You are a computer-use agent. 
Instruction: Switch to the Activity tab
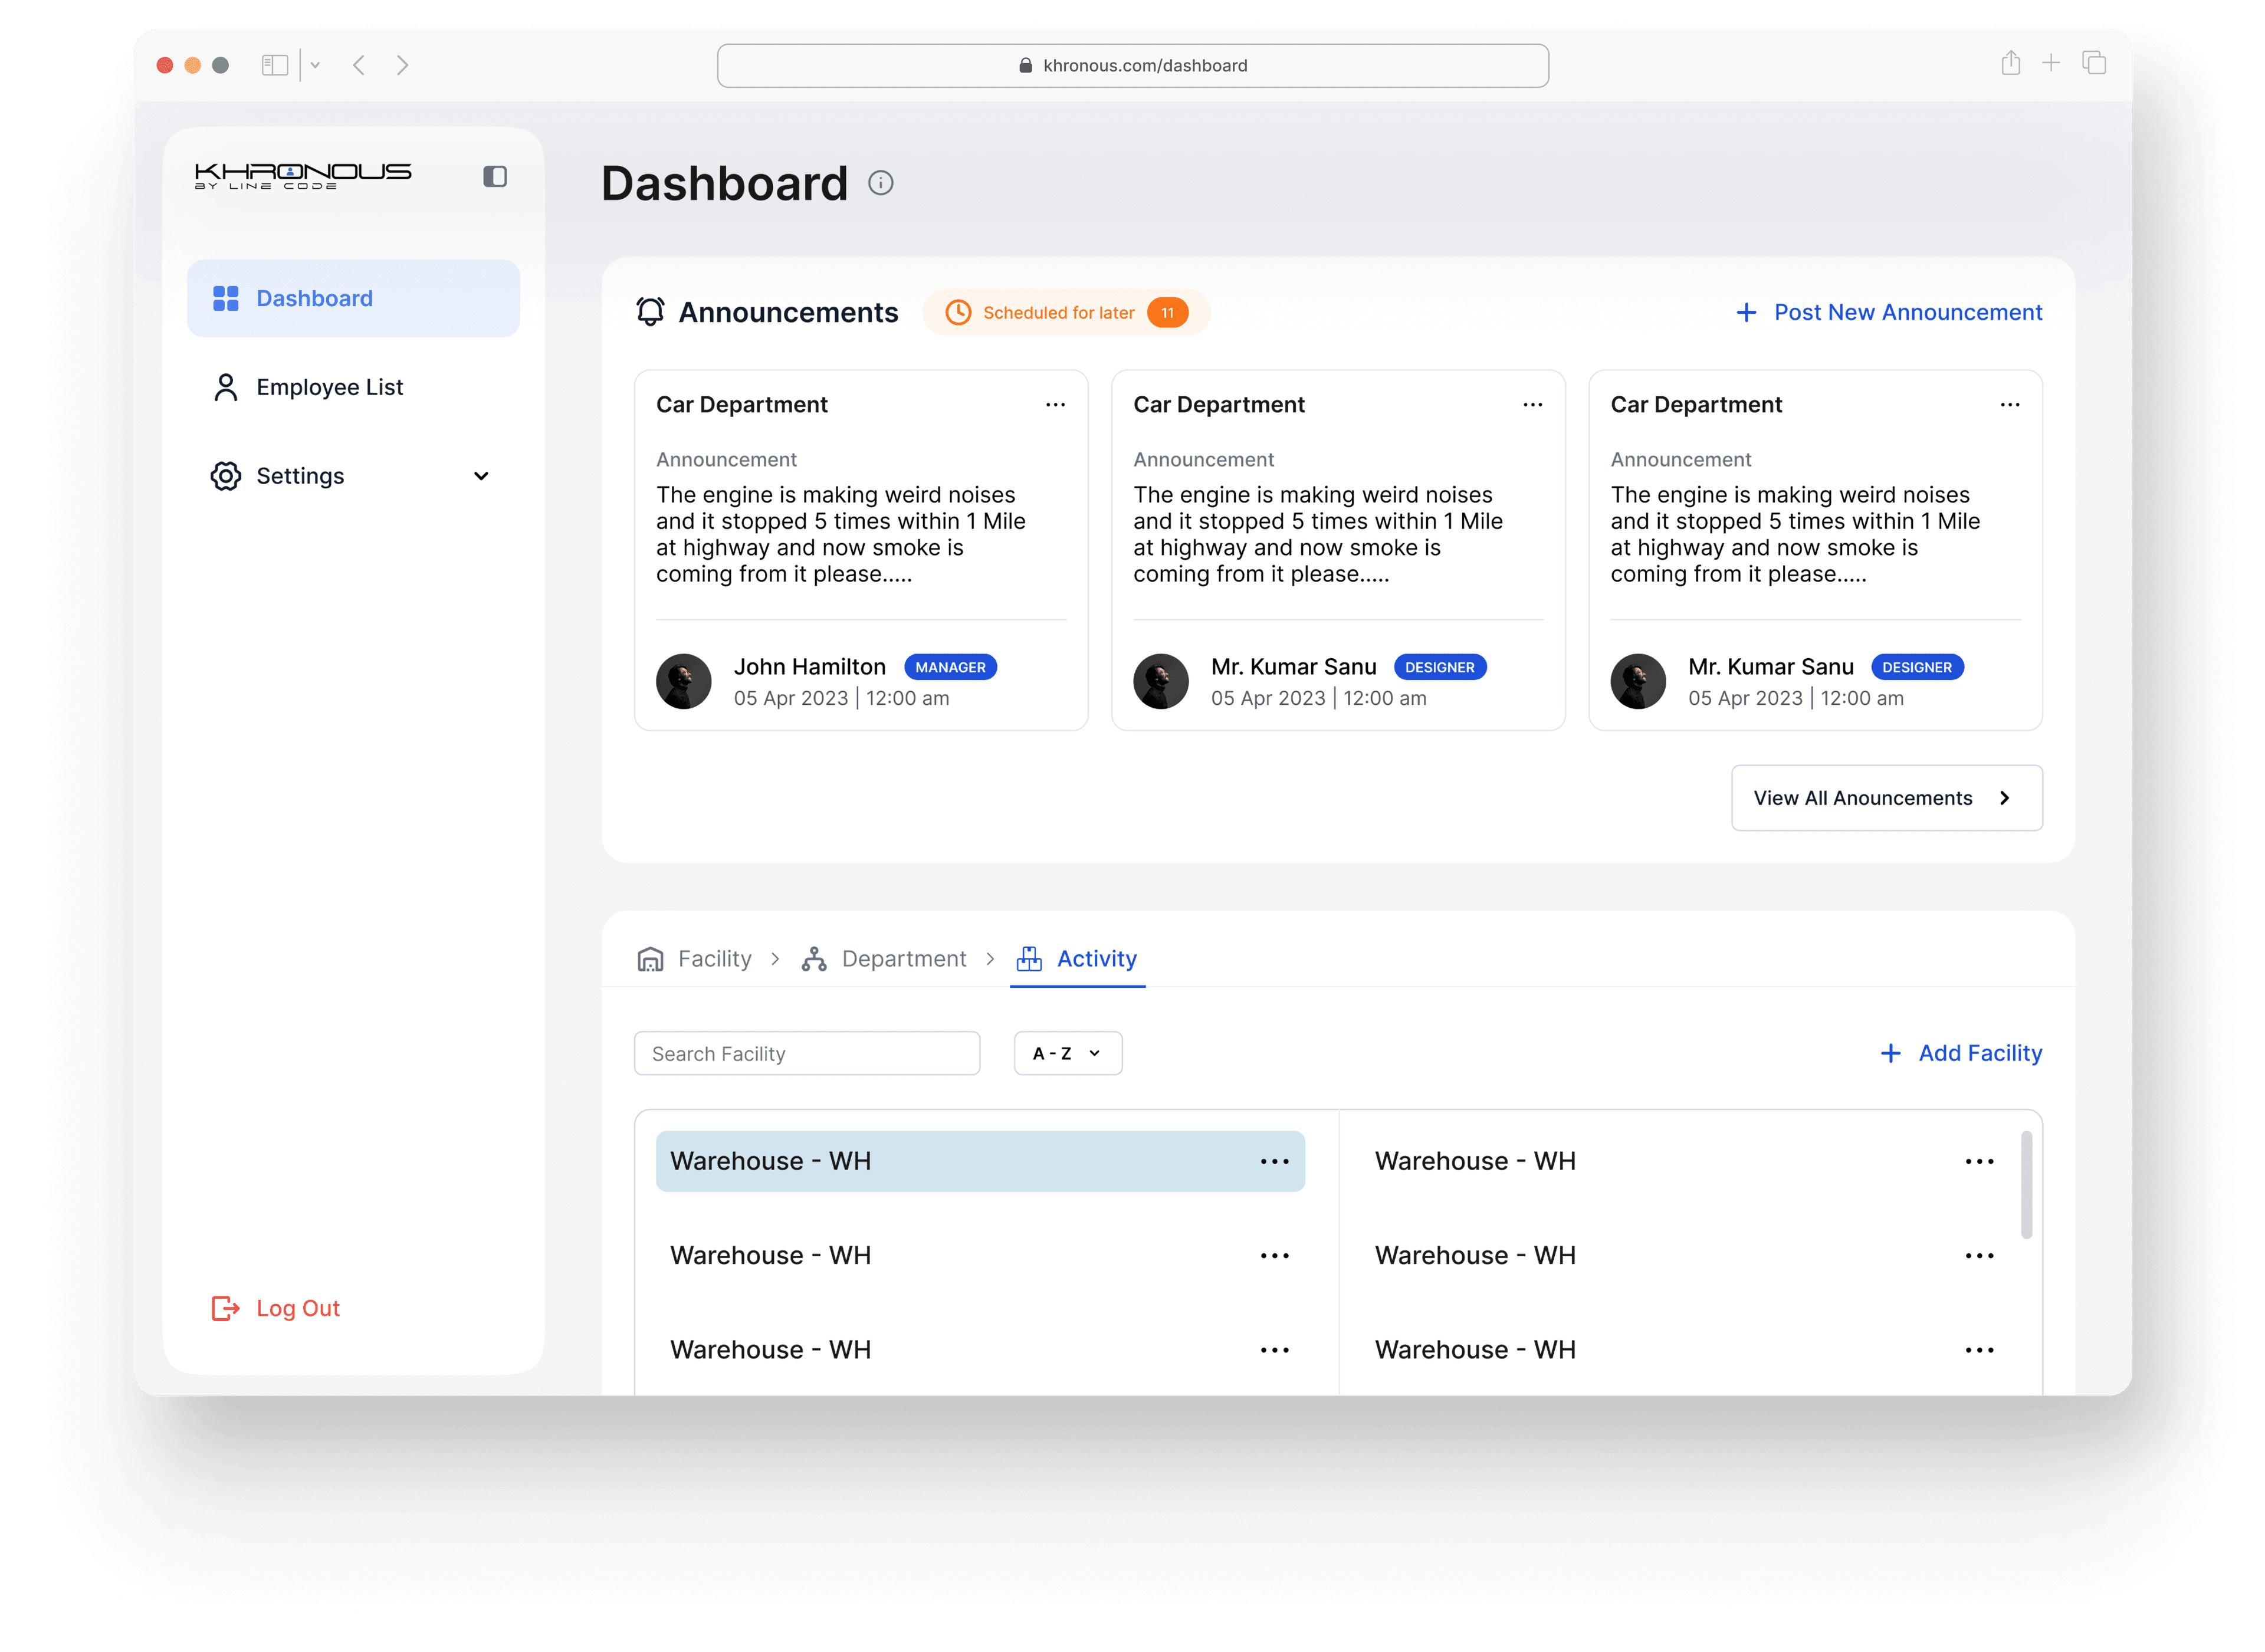click(1096, 958)
